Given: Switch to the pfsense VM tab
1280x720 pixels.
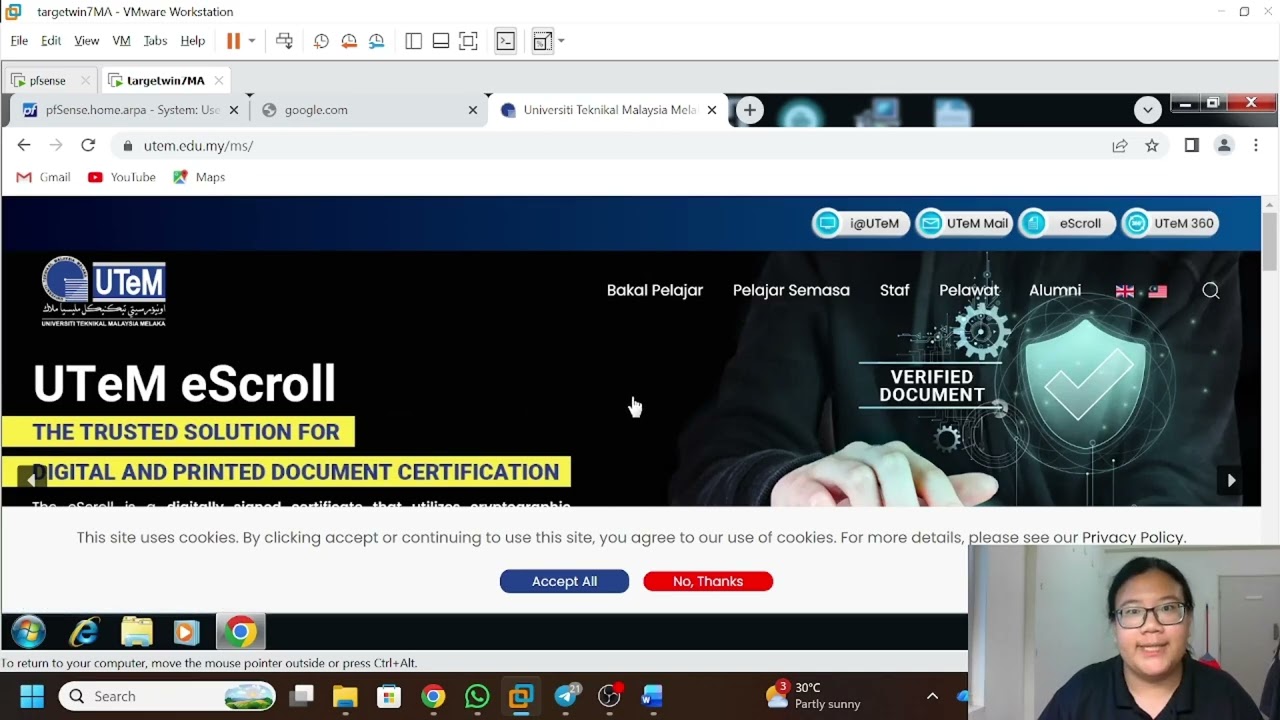Looking at the screenshot, I should click(x=47, y=80).
